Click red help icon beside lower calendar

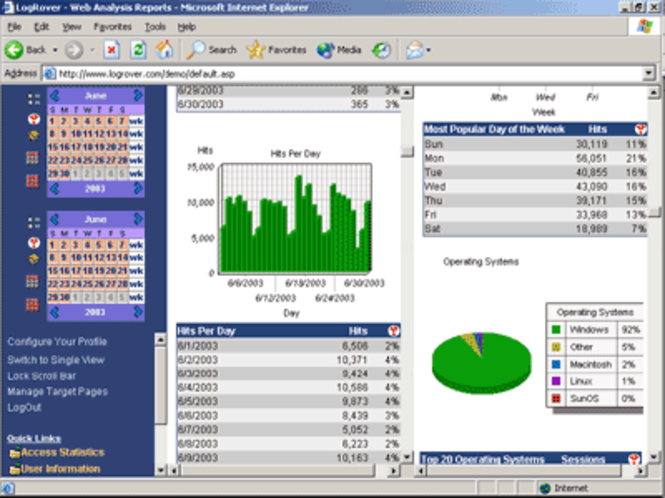click(34, 243)
